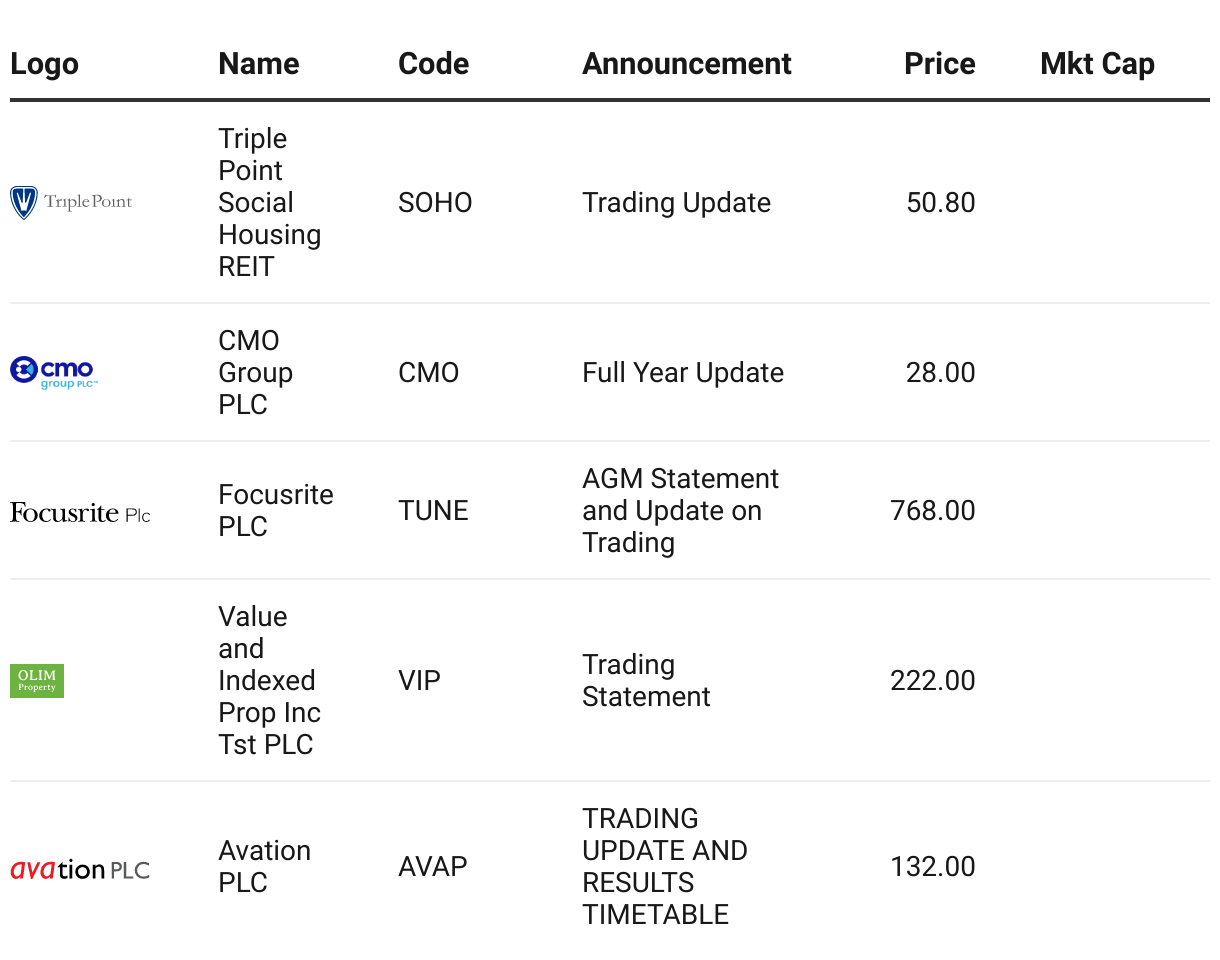The image size is (1220, 960).
Task: Sort by the Price column header
Action: [939, 64]
